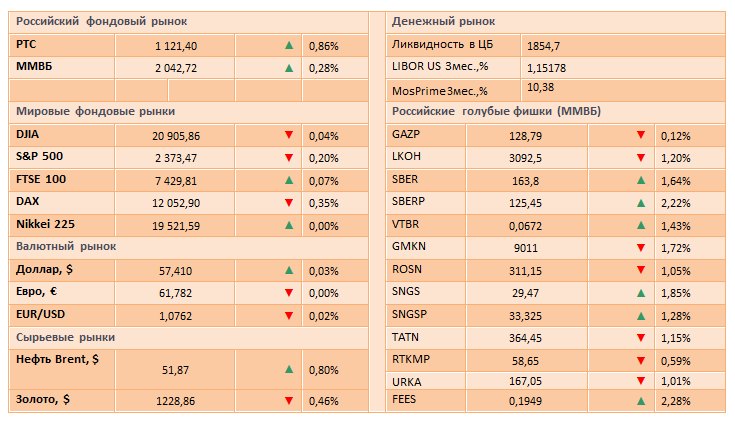Select the Nikkei 225 row label
Viewport: 735px width, 424px height.
pos(46,225)
